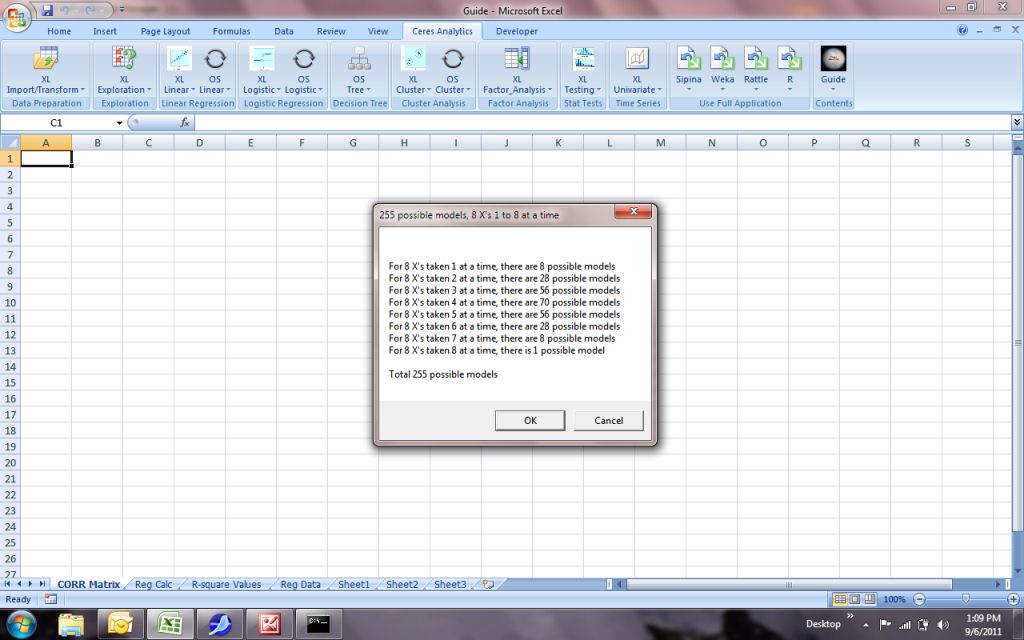Open OS Logistic regression tool
Viewport: 1024px width, 640px height.
(x=304, y=71)
